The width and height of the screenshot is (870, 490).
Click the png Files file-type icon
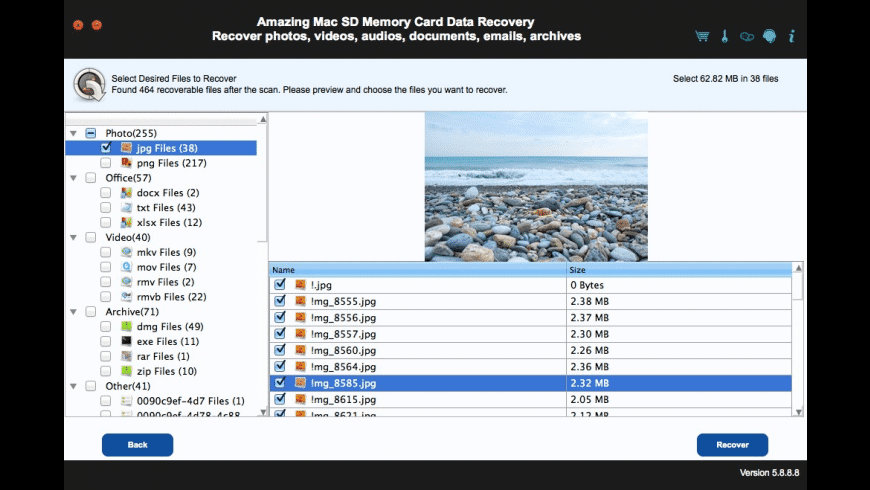point(127,163)
